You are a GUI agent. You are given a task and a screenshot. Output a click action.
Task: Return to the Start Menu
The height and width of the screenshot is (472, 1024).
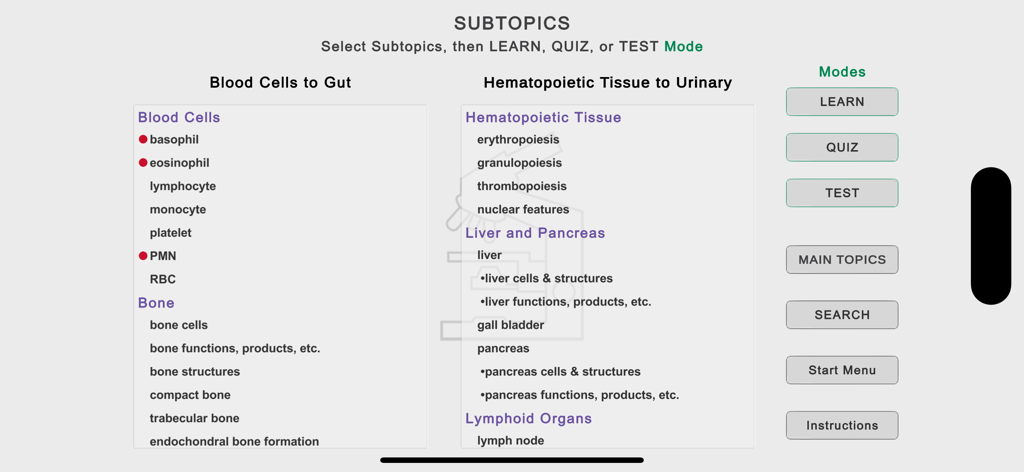coord(842,370)
